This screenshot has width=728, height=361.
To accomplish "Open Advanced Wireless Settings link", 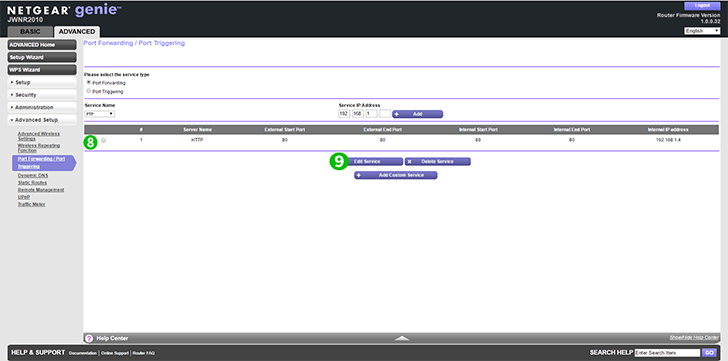I will coord(39,136).
